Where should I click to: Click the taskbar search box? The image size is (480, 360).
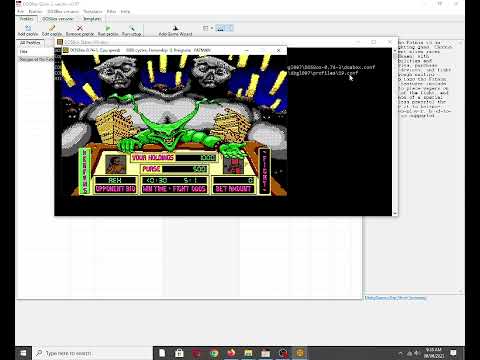[92, 353]
